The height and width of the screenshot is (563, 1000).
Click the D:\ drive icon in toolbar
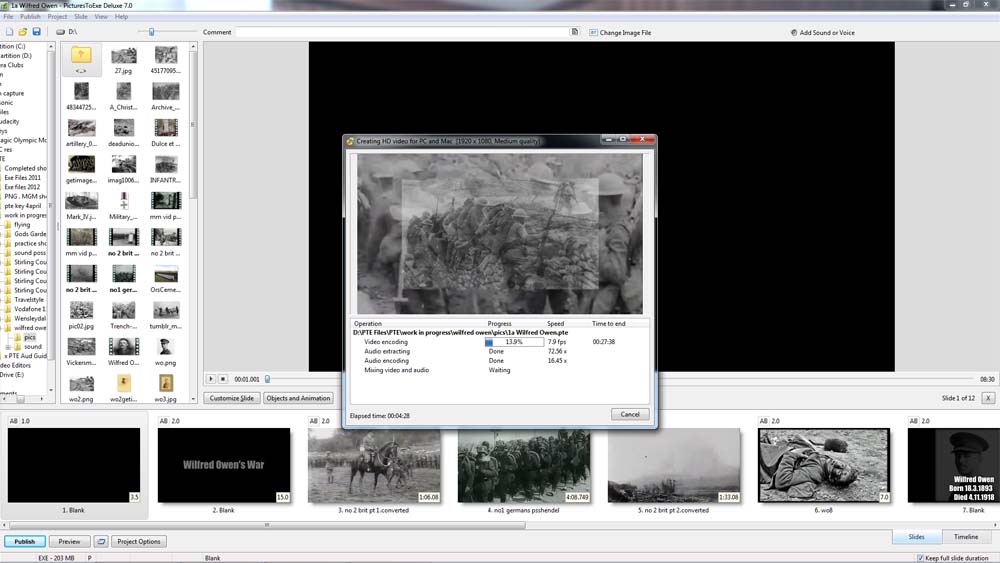pyautogui.click(x=60, y=31)
